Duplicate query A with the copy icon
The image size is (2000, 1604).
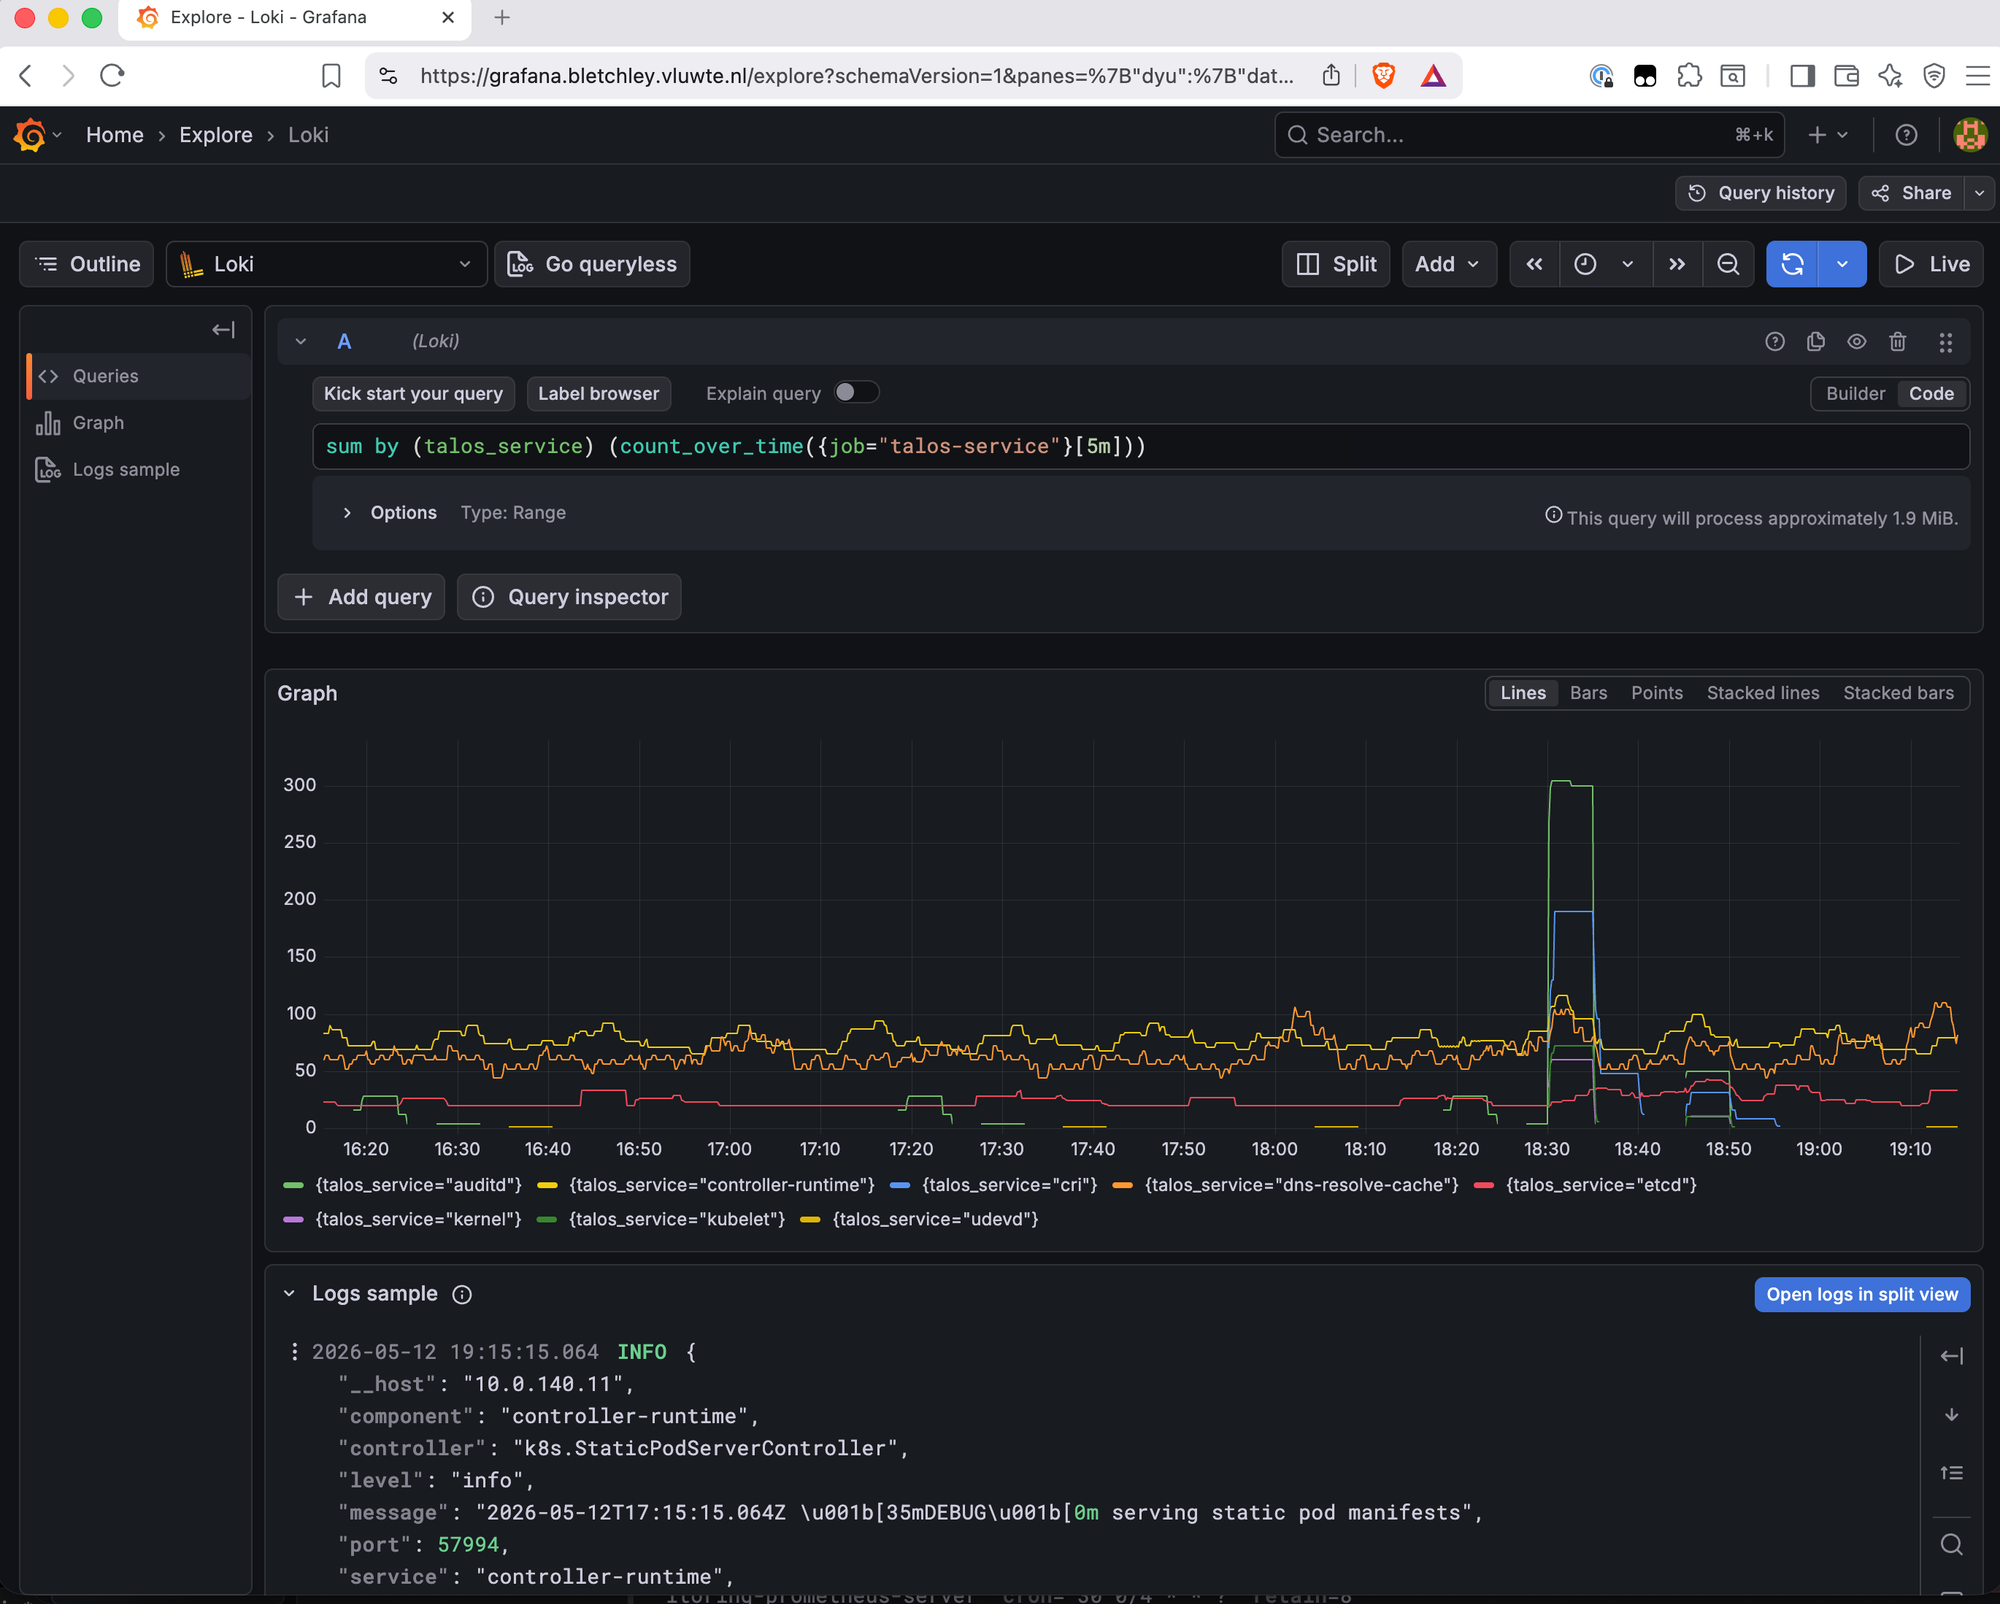1816,342
